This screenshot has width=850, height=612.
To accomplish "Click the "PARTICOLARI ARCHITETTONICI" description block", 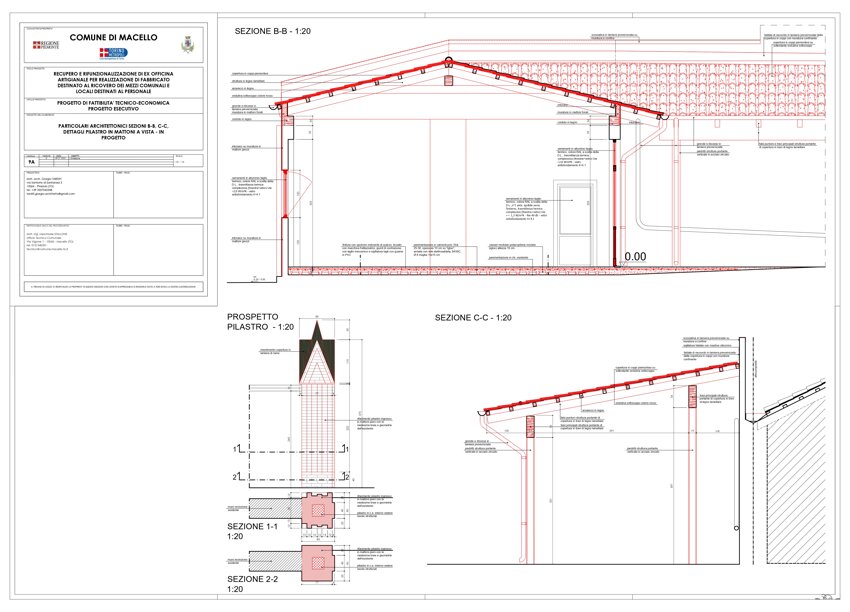I will [113, 130].
